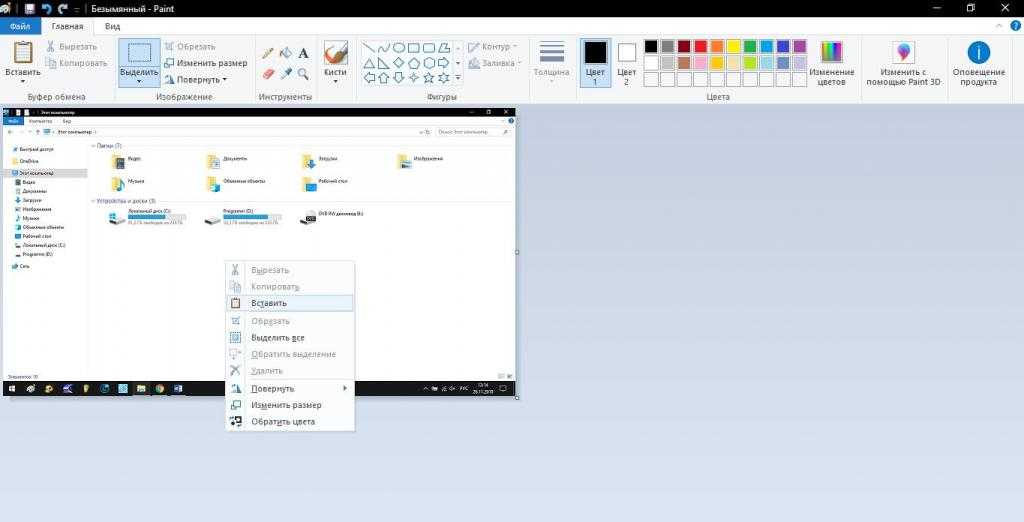Click Обратить цвета in context menu
The height and width of the screenshot is (522, 1024).
tap(283, 421)
